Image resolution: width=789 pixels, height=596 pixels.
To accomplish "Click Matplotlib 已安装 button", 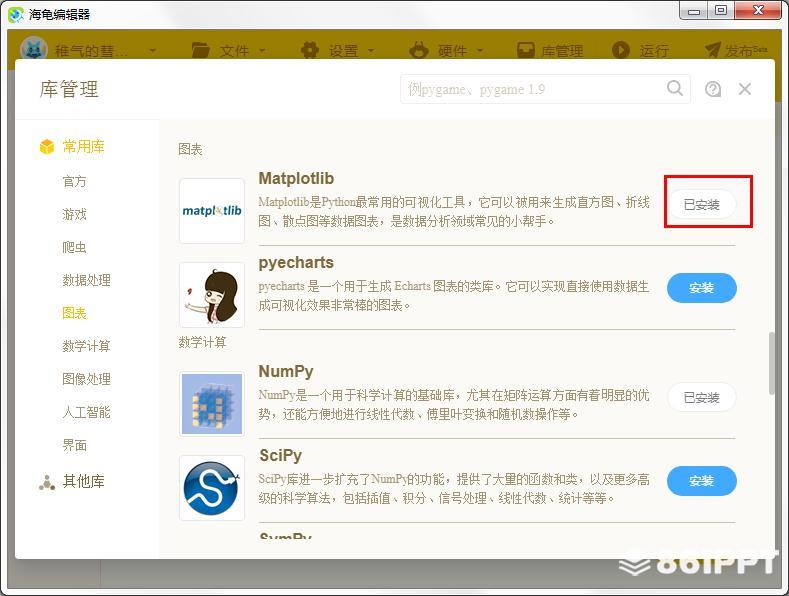I will click(701, 204).
